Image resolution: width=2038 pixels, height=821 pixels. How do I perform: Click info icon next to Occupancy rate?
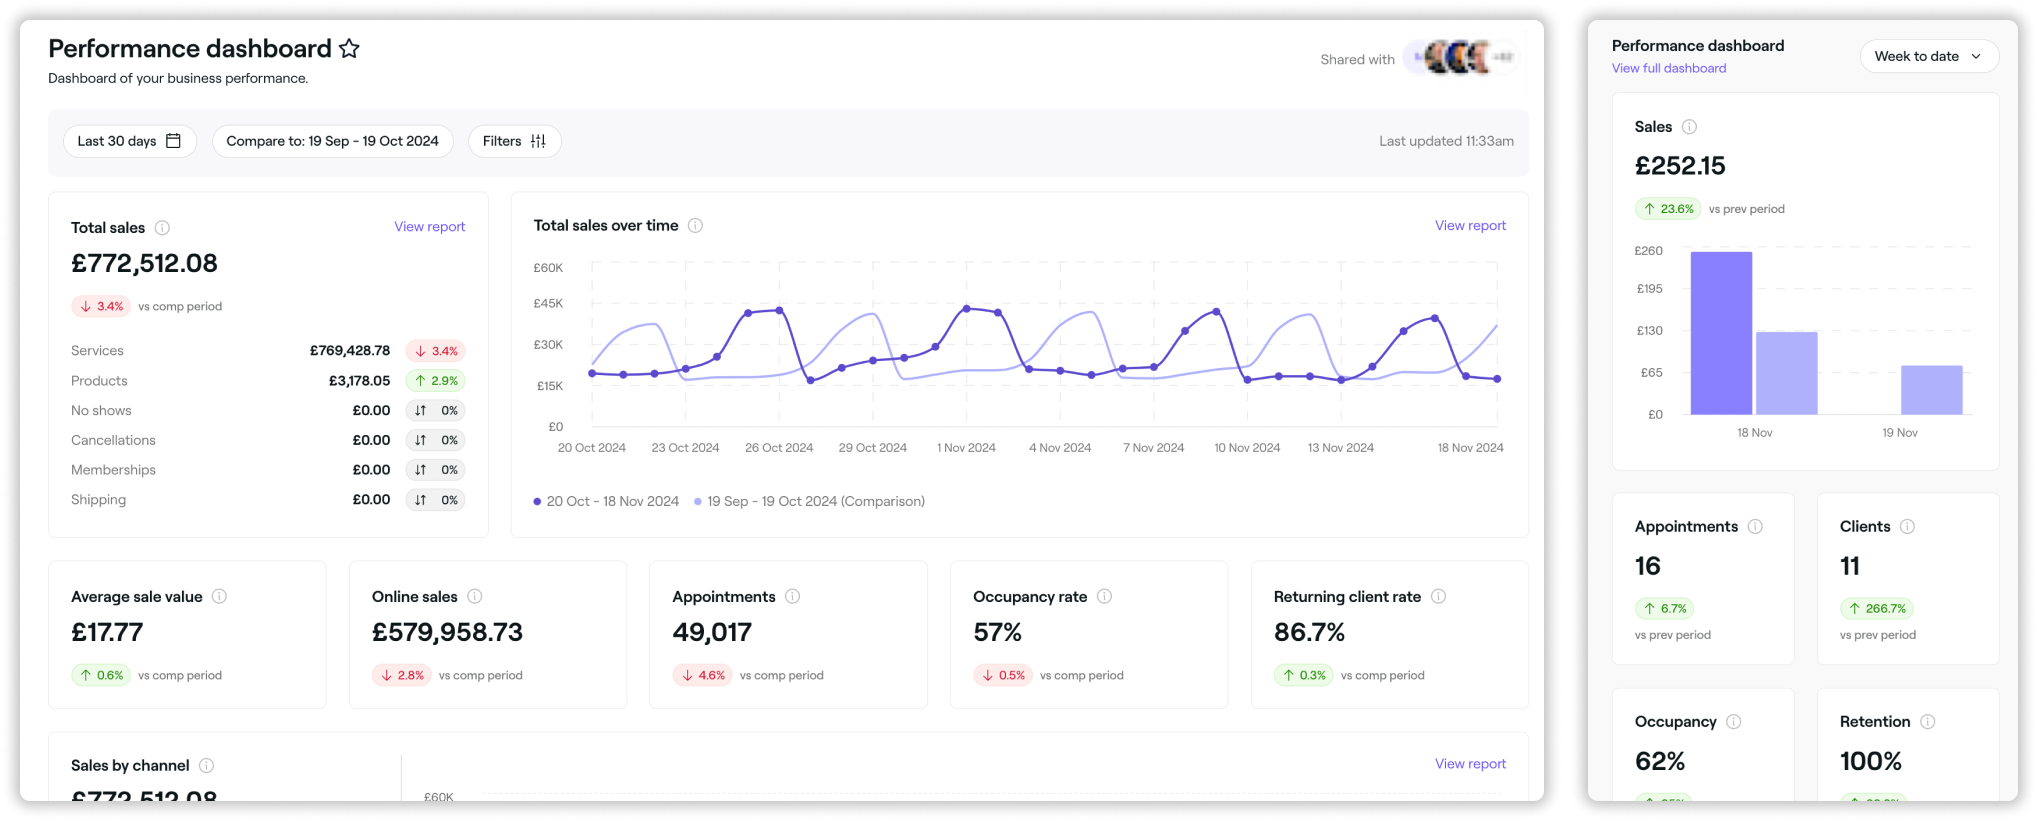(x=1104, y=596)
